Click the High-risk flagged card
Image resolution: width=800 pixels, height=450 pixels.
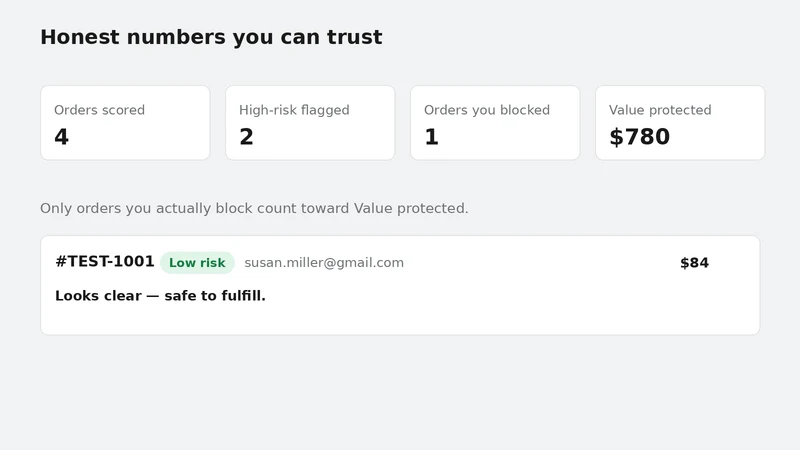coord(310,123)
